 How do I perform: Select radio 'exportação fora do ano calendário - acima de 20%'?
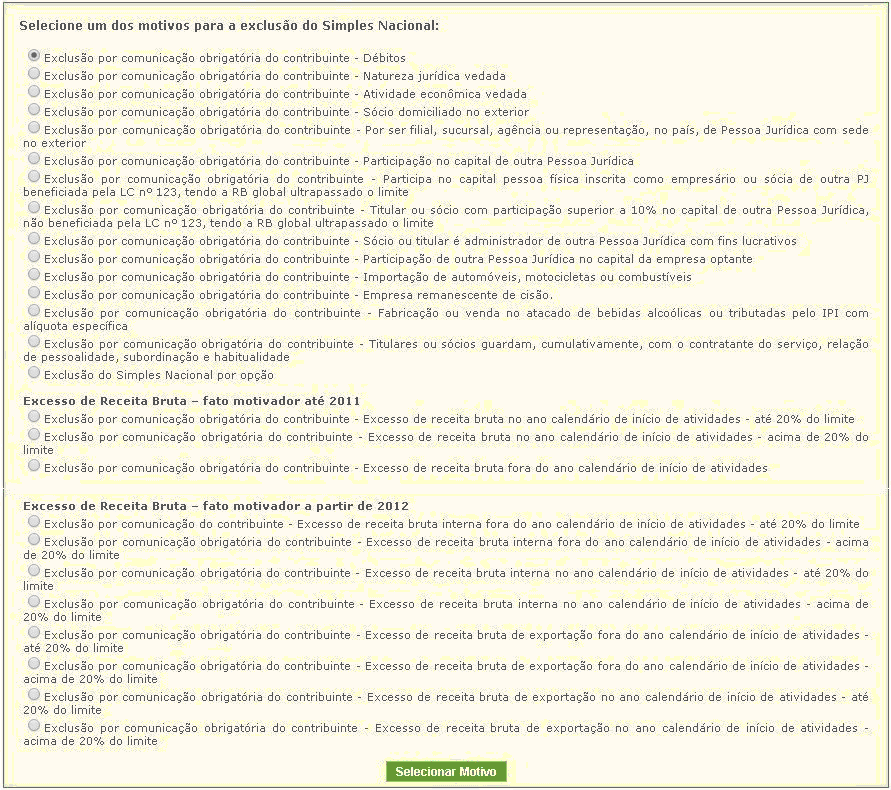[x=34, y=663]
